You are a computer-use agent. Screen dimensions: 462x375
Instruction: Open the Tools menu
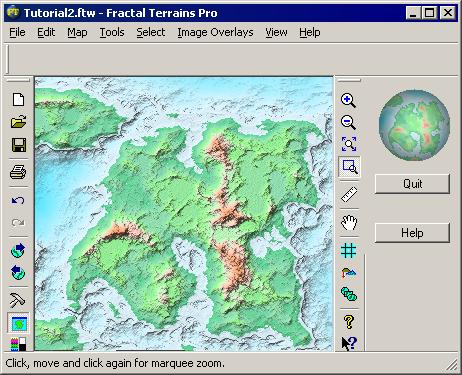(x=112, y=32)
